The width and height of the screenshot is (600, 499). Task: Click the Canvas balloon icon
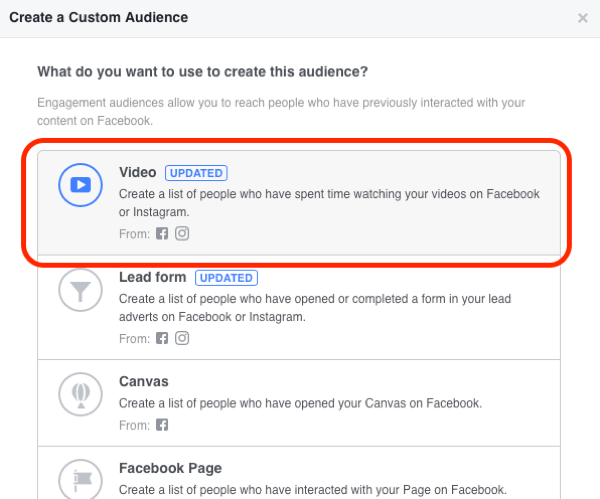(80, 394)
